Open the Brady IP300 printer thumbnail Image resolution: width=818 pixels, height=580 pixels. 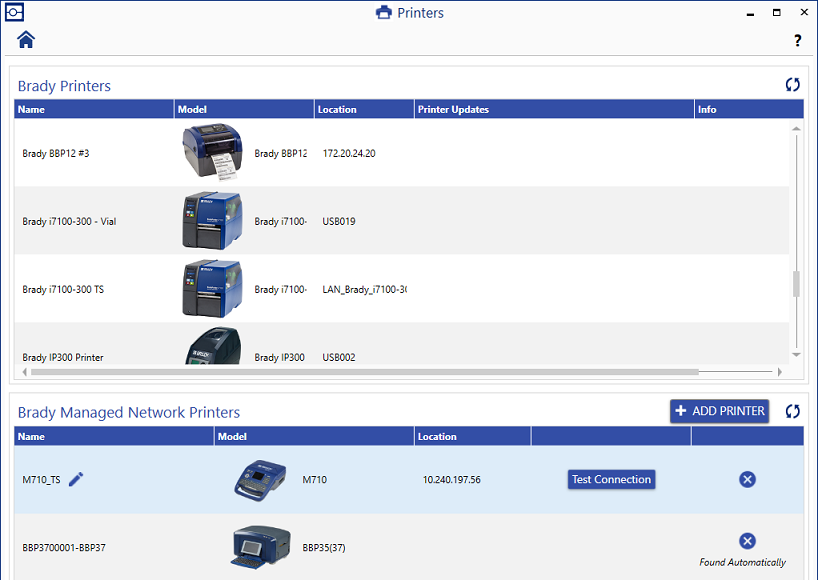(x=212, y=347)
